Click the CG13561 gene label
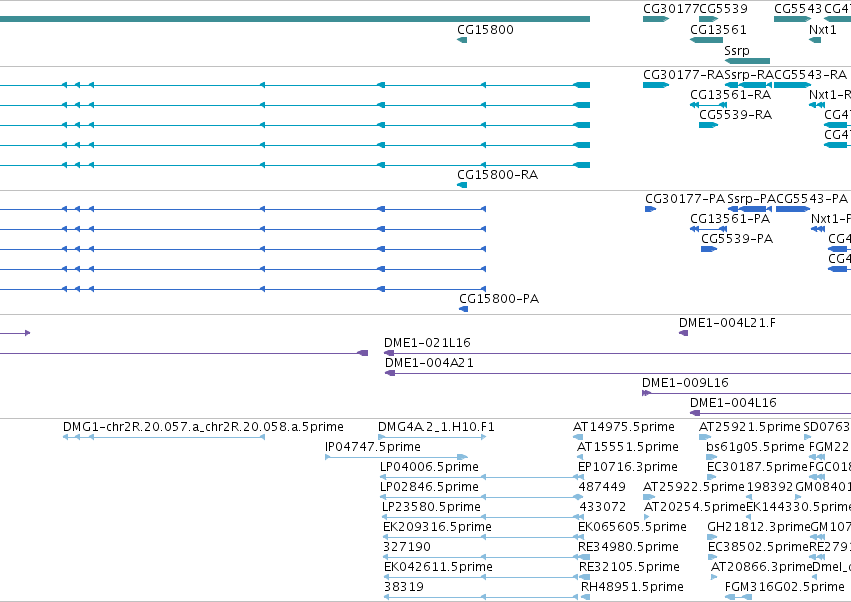Image resolution: width=851 pixels, height=602 pixels. point(718,30)
